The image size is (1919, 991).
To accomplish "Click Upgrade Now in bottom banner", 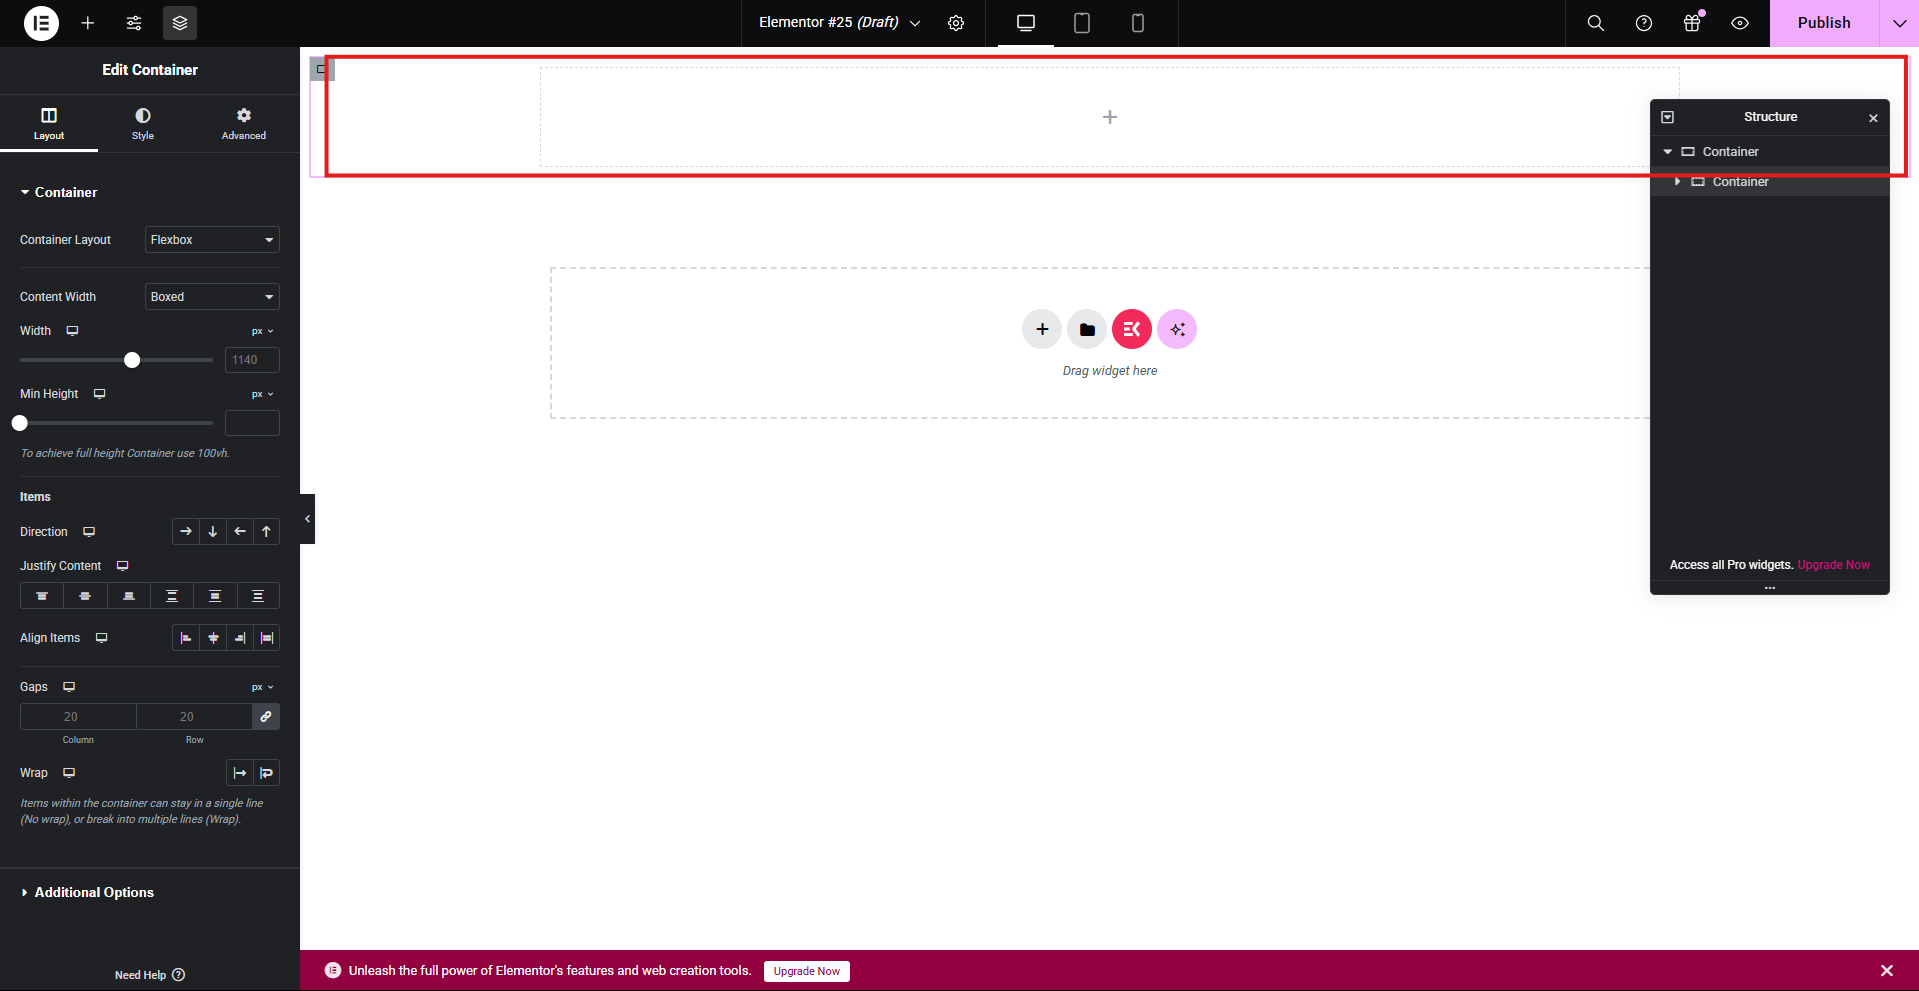I will click(806, 970).
